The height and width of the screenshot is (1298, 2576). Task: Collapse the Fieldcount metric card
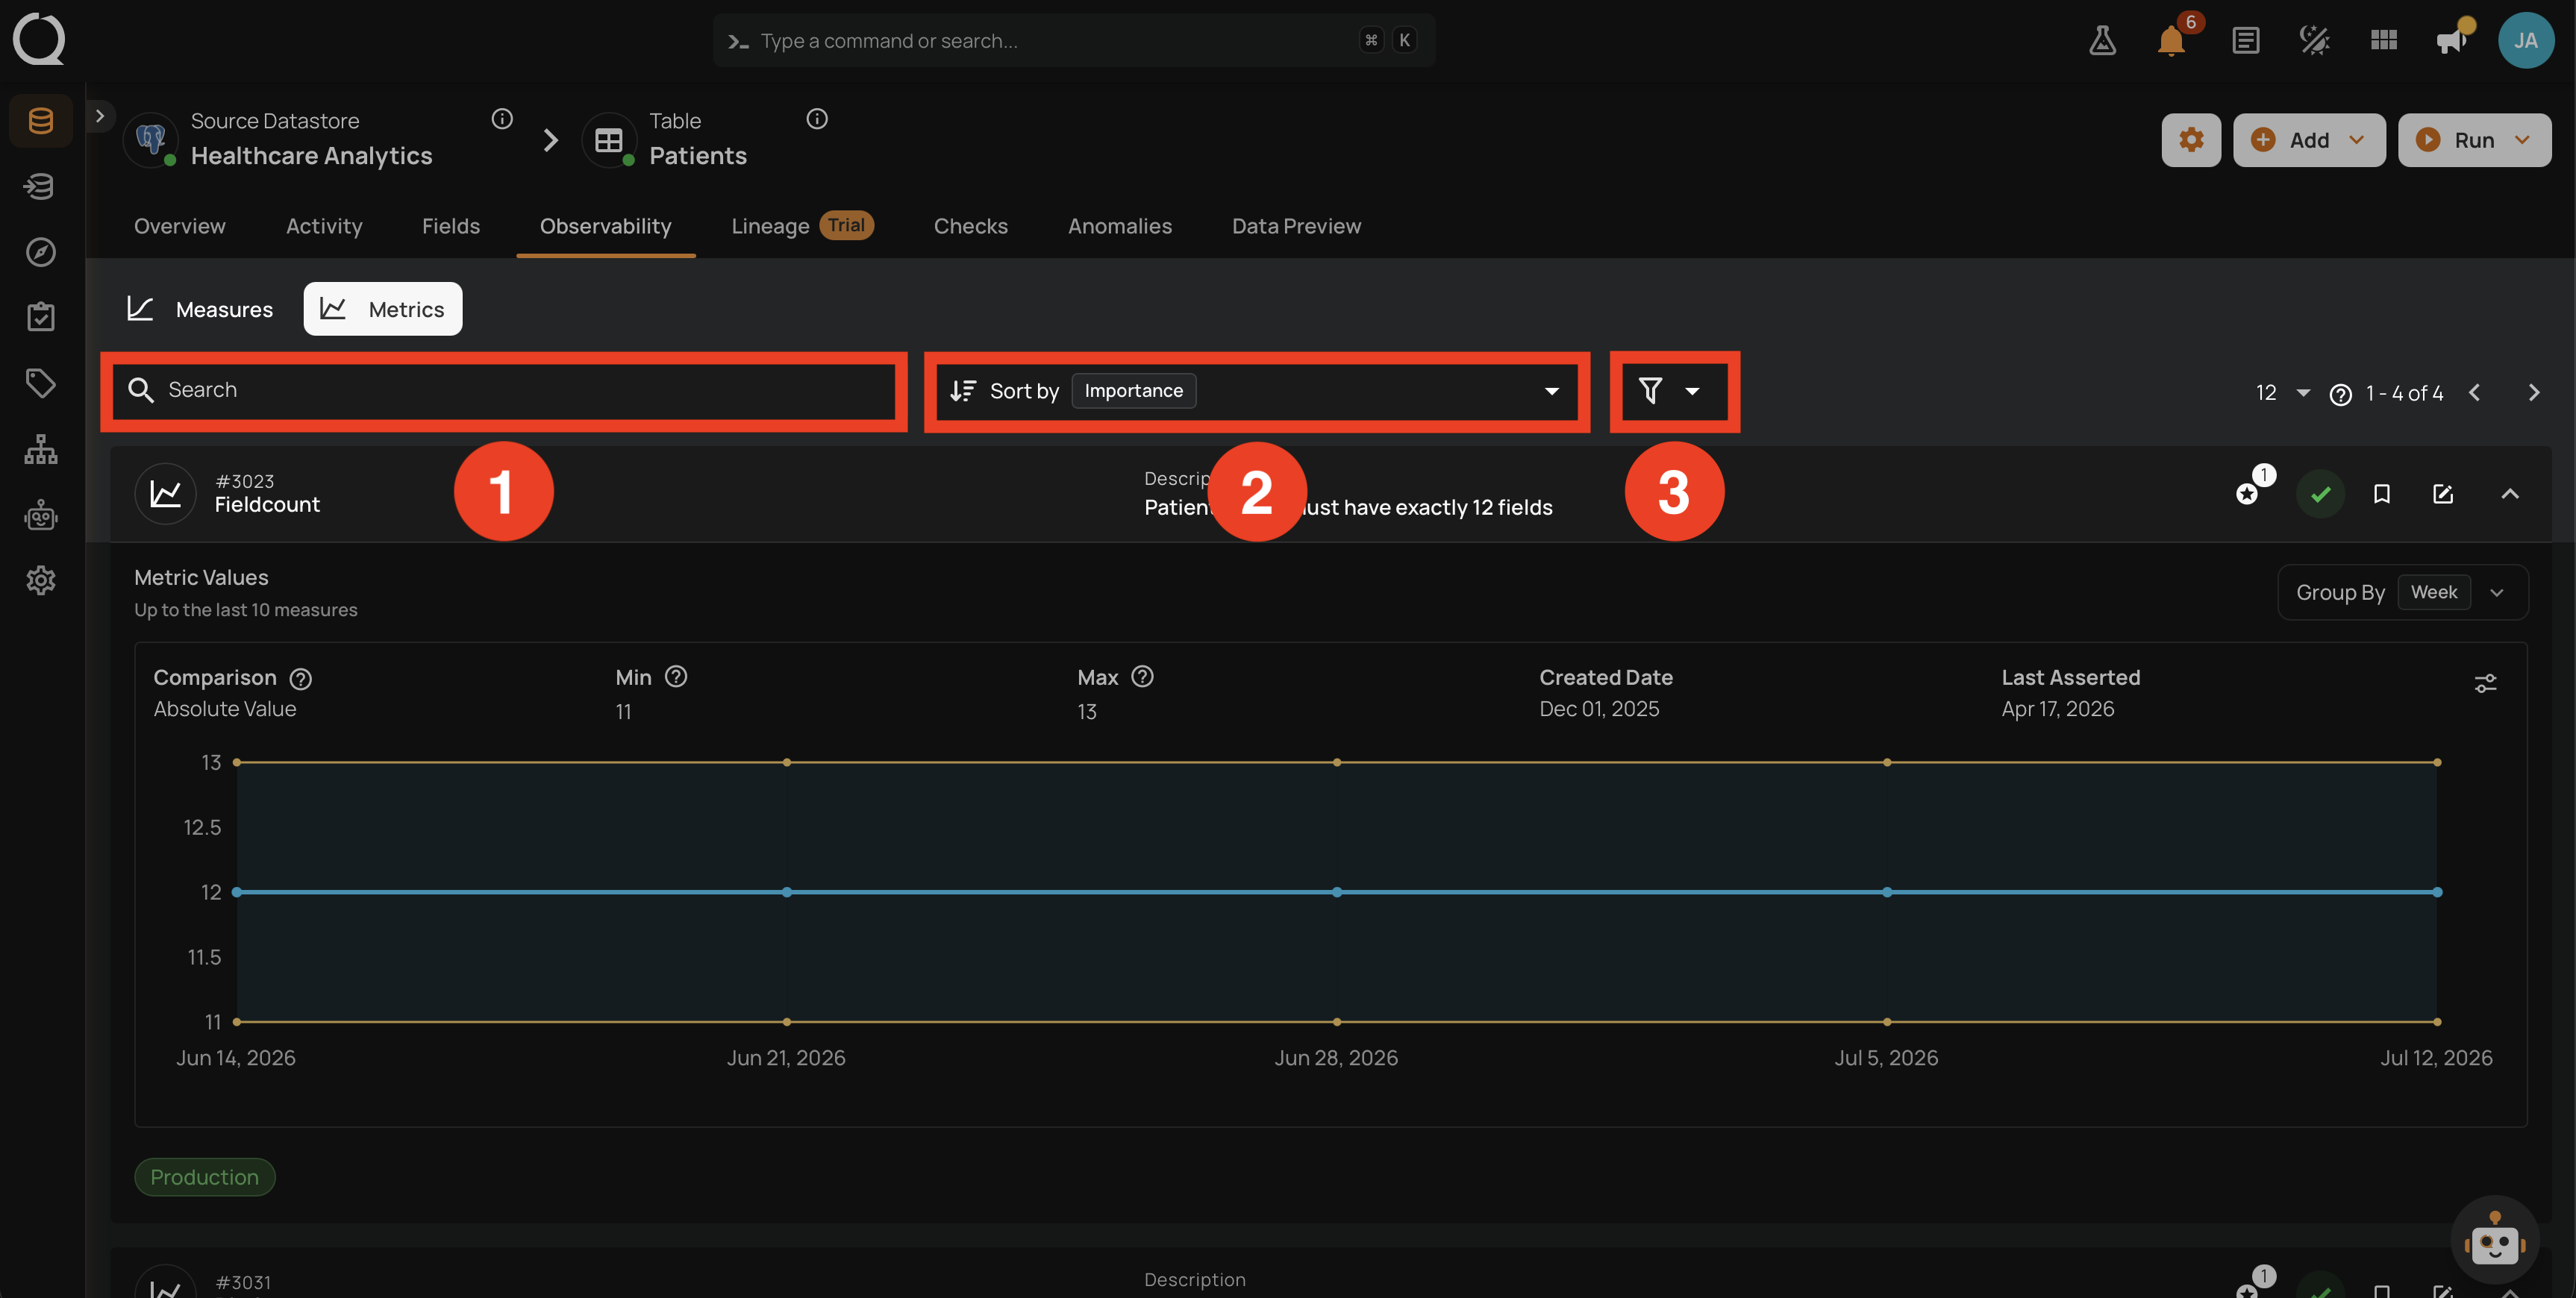coord(2509,494)
